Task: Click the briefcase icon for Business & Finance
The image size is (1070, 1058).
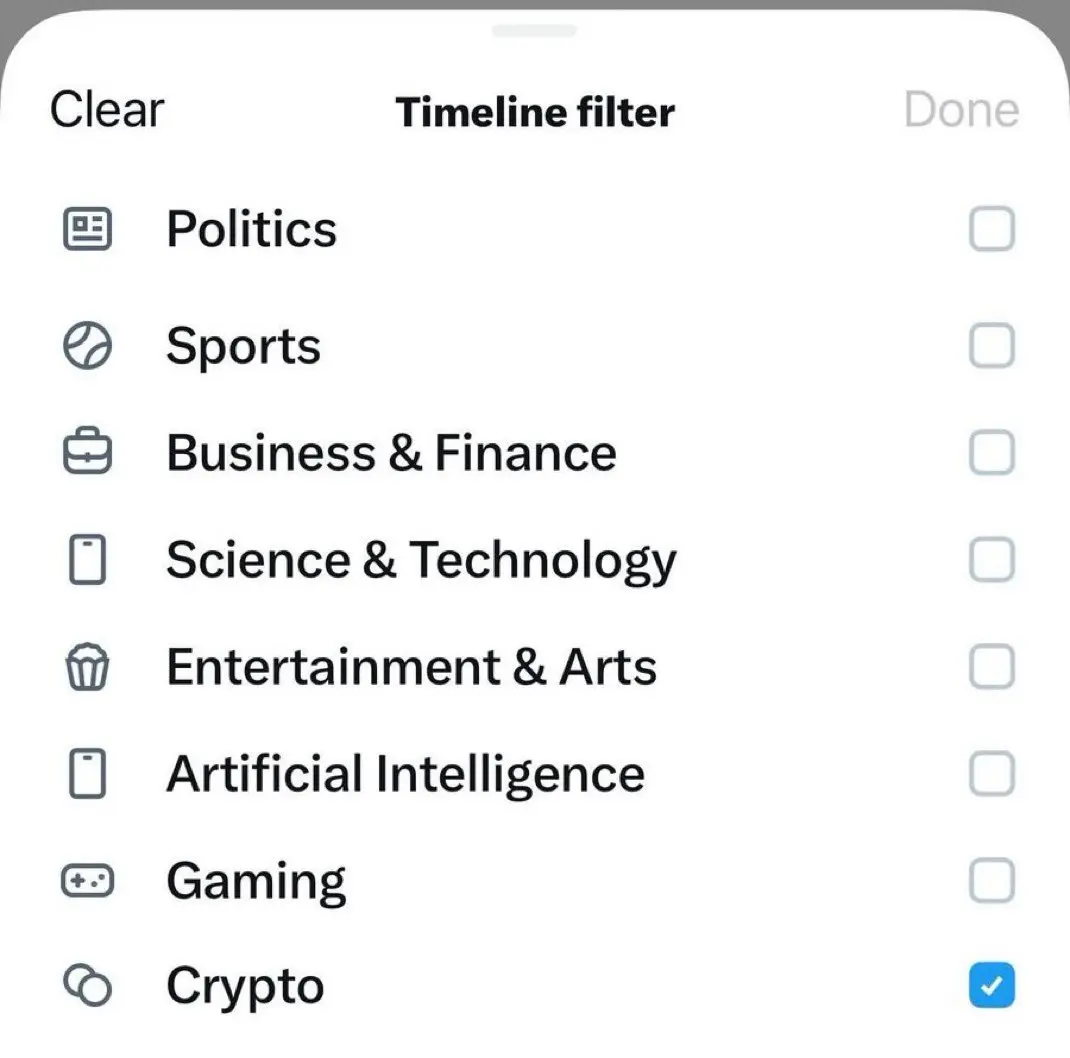Action: click(88, 454)
